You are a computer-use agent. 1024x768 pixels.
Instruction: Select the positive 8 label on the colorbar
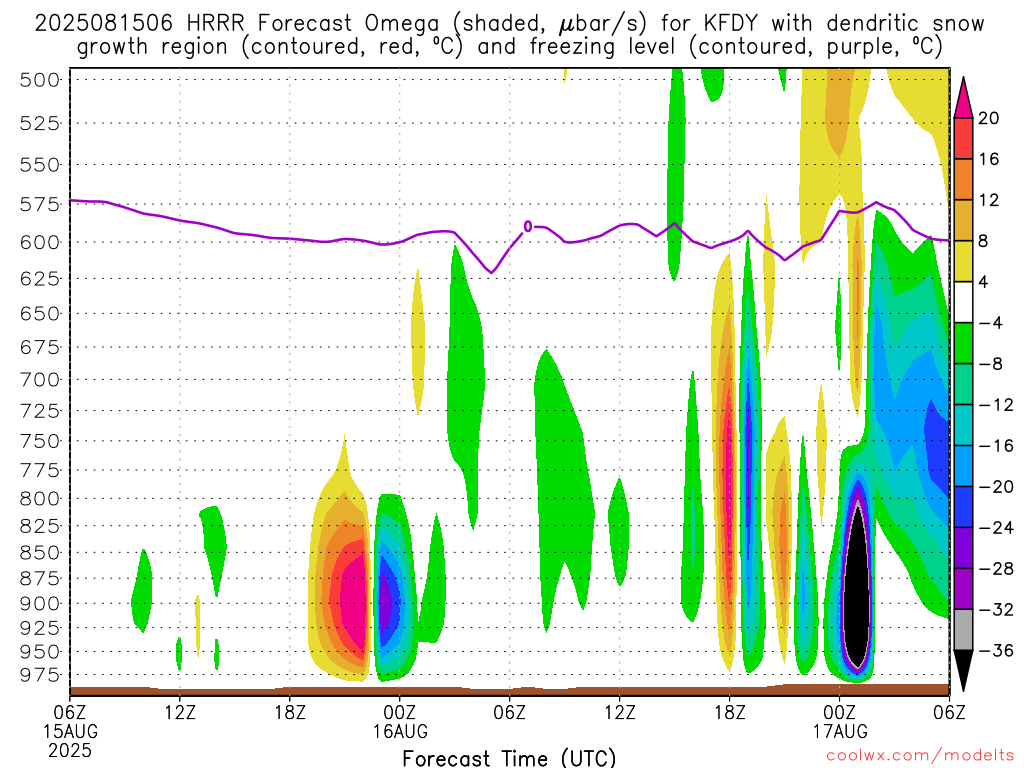coord(984,242)
